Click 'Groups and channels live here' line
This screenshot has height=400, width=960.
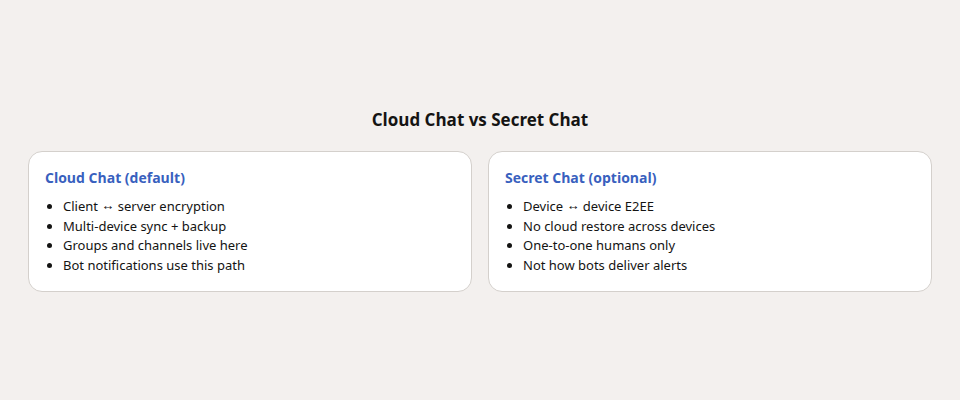click(155, 246)
